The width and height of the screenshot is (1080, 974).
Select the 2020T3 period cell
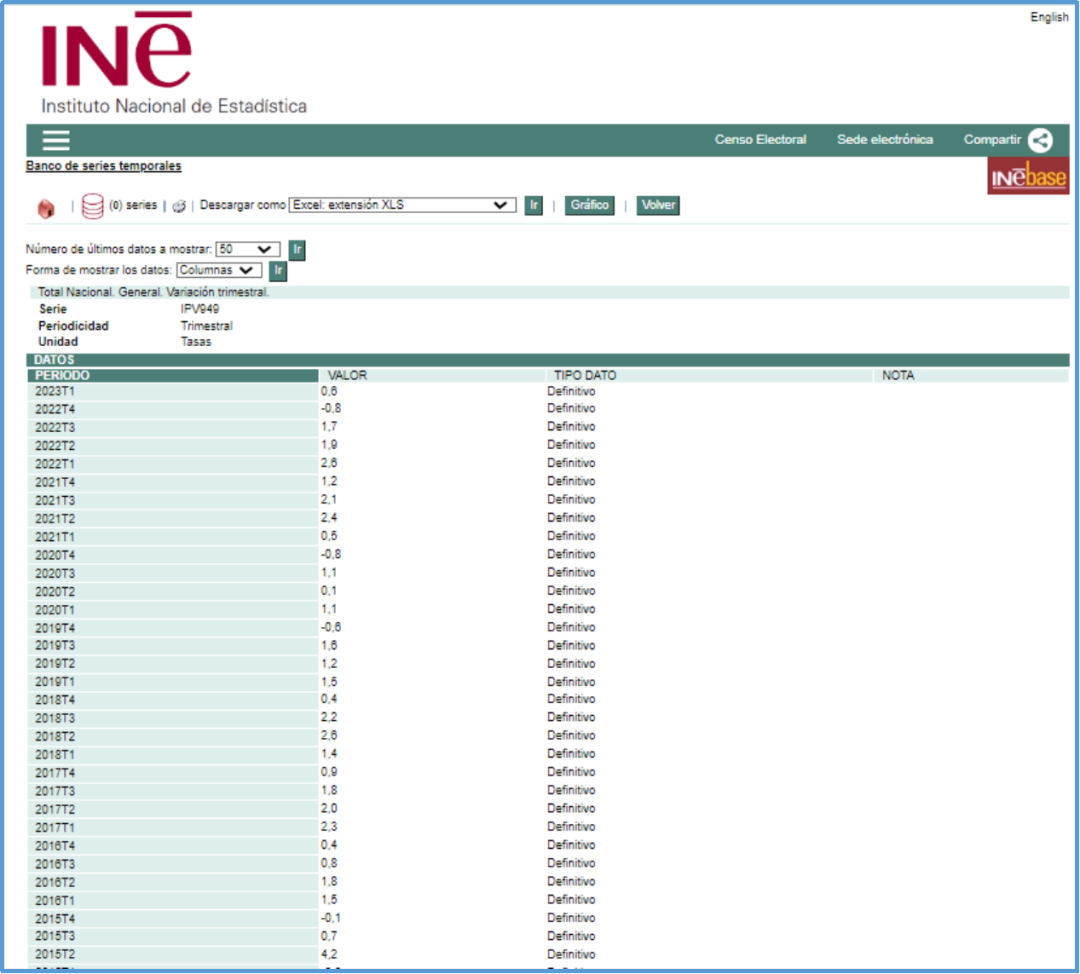point(173,574)
